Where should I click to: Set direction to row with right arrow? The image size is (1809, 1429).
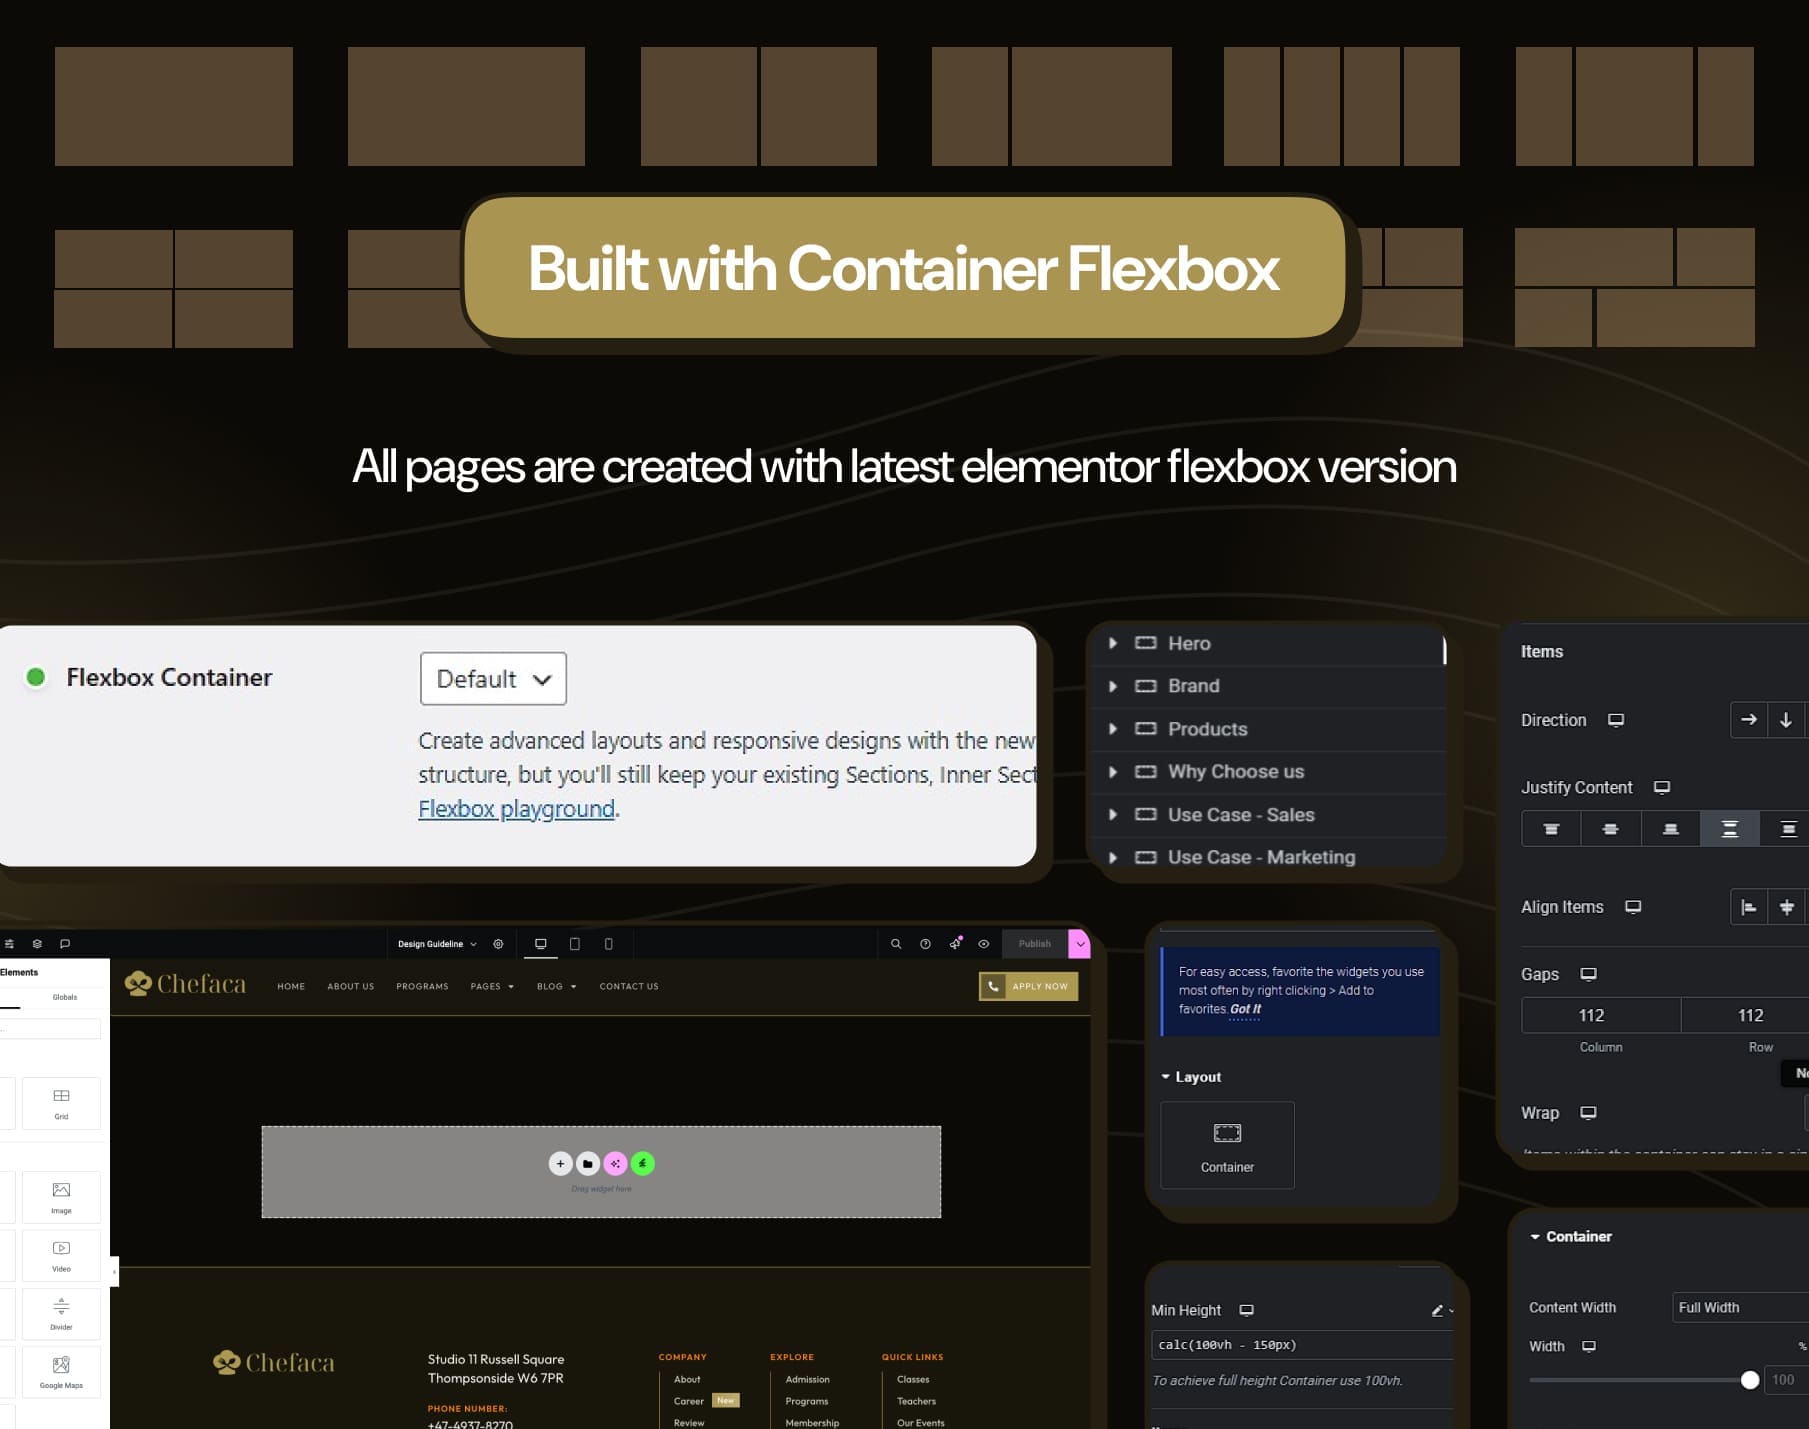[x=1749, y=720]
